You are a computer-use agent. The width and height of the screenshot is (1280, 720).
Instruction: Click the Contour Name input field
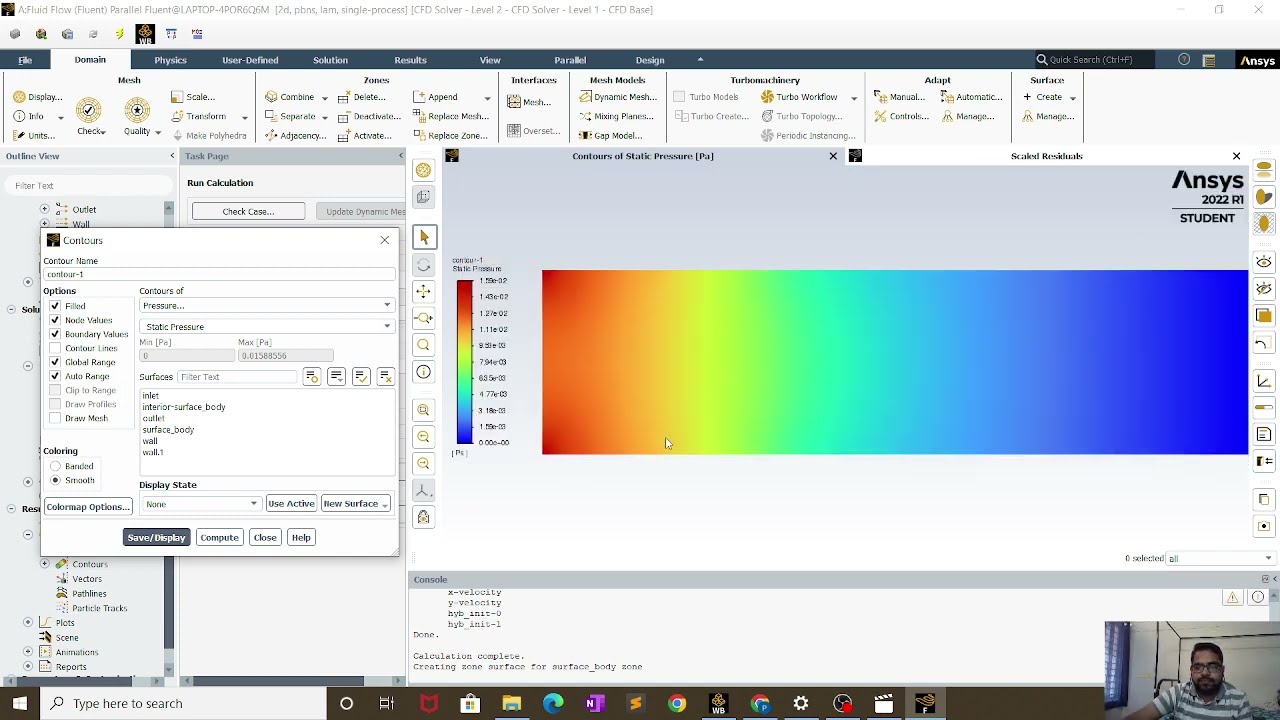pyautogui.click(x=219, y=274)
